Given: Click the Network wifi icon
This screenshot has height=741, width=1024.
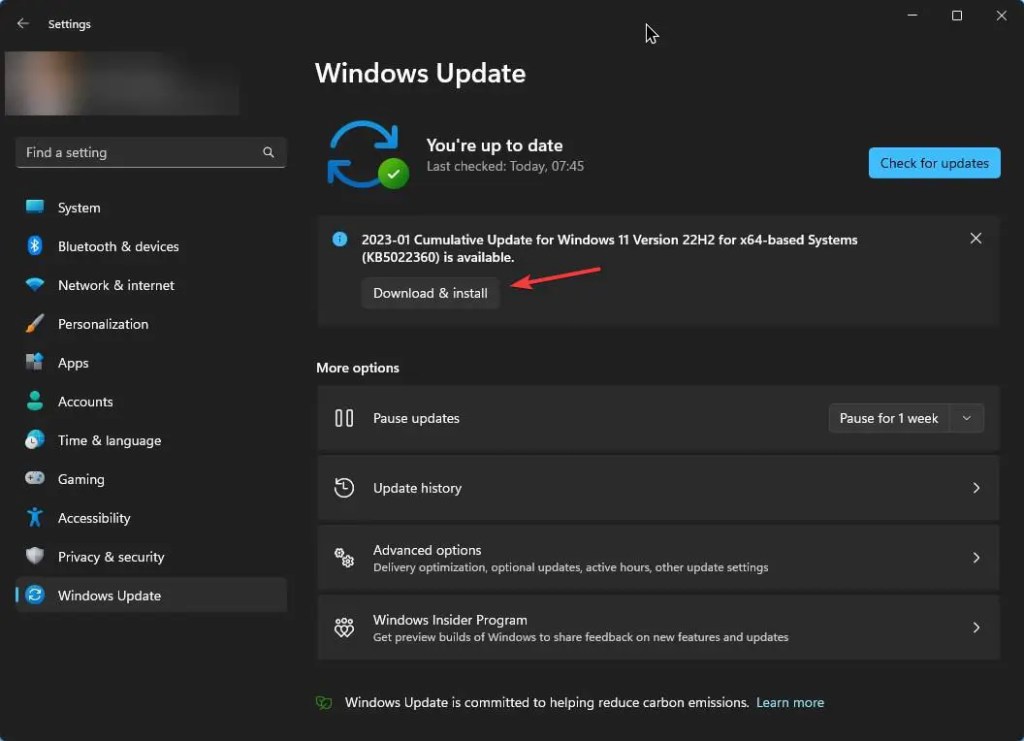Looking at the screenshot, I should click(x=35, y=285).
